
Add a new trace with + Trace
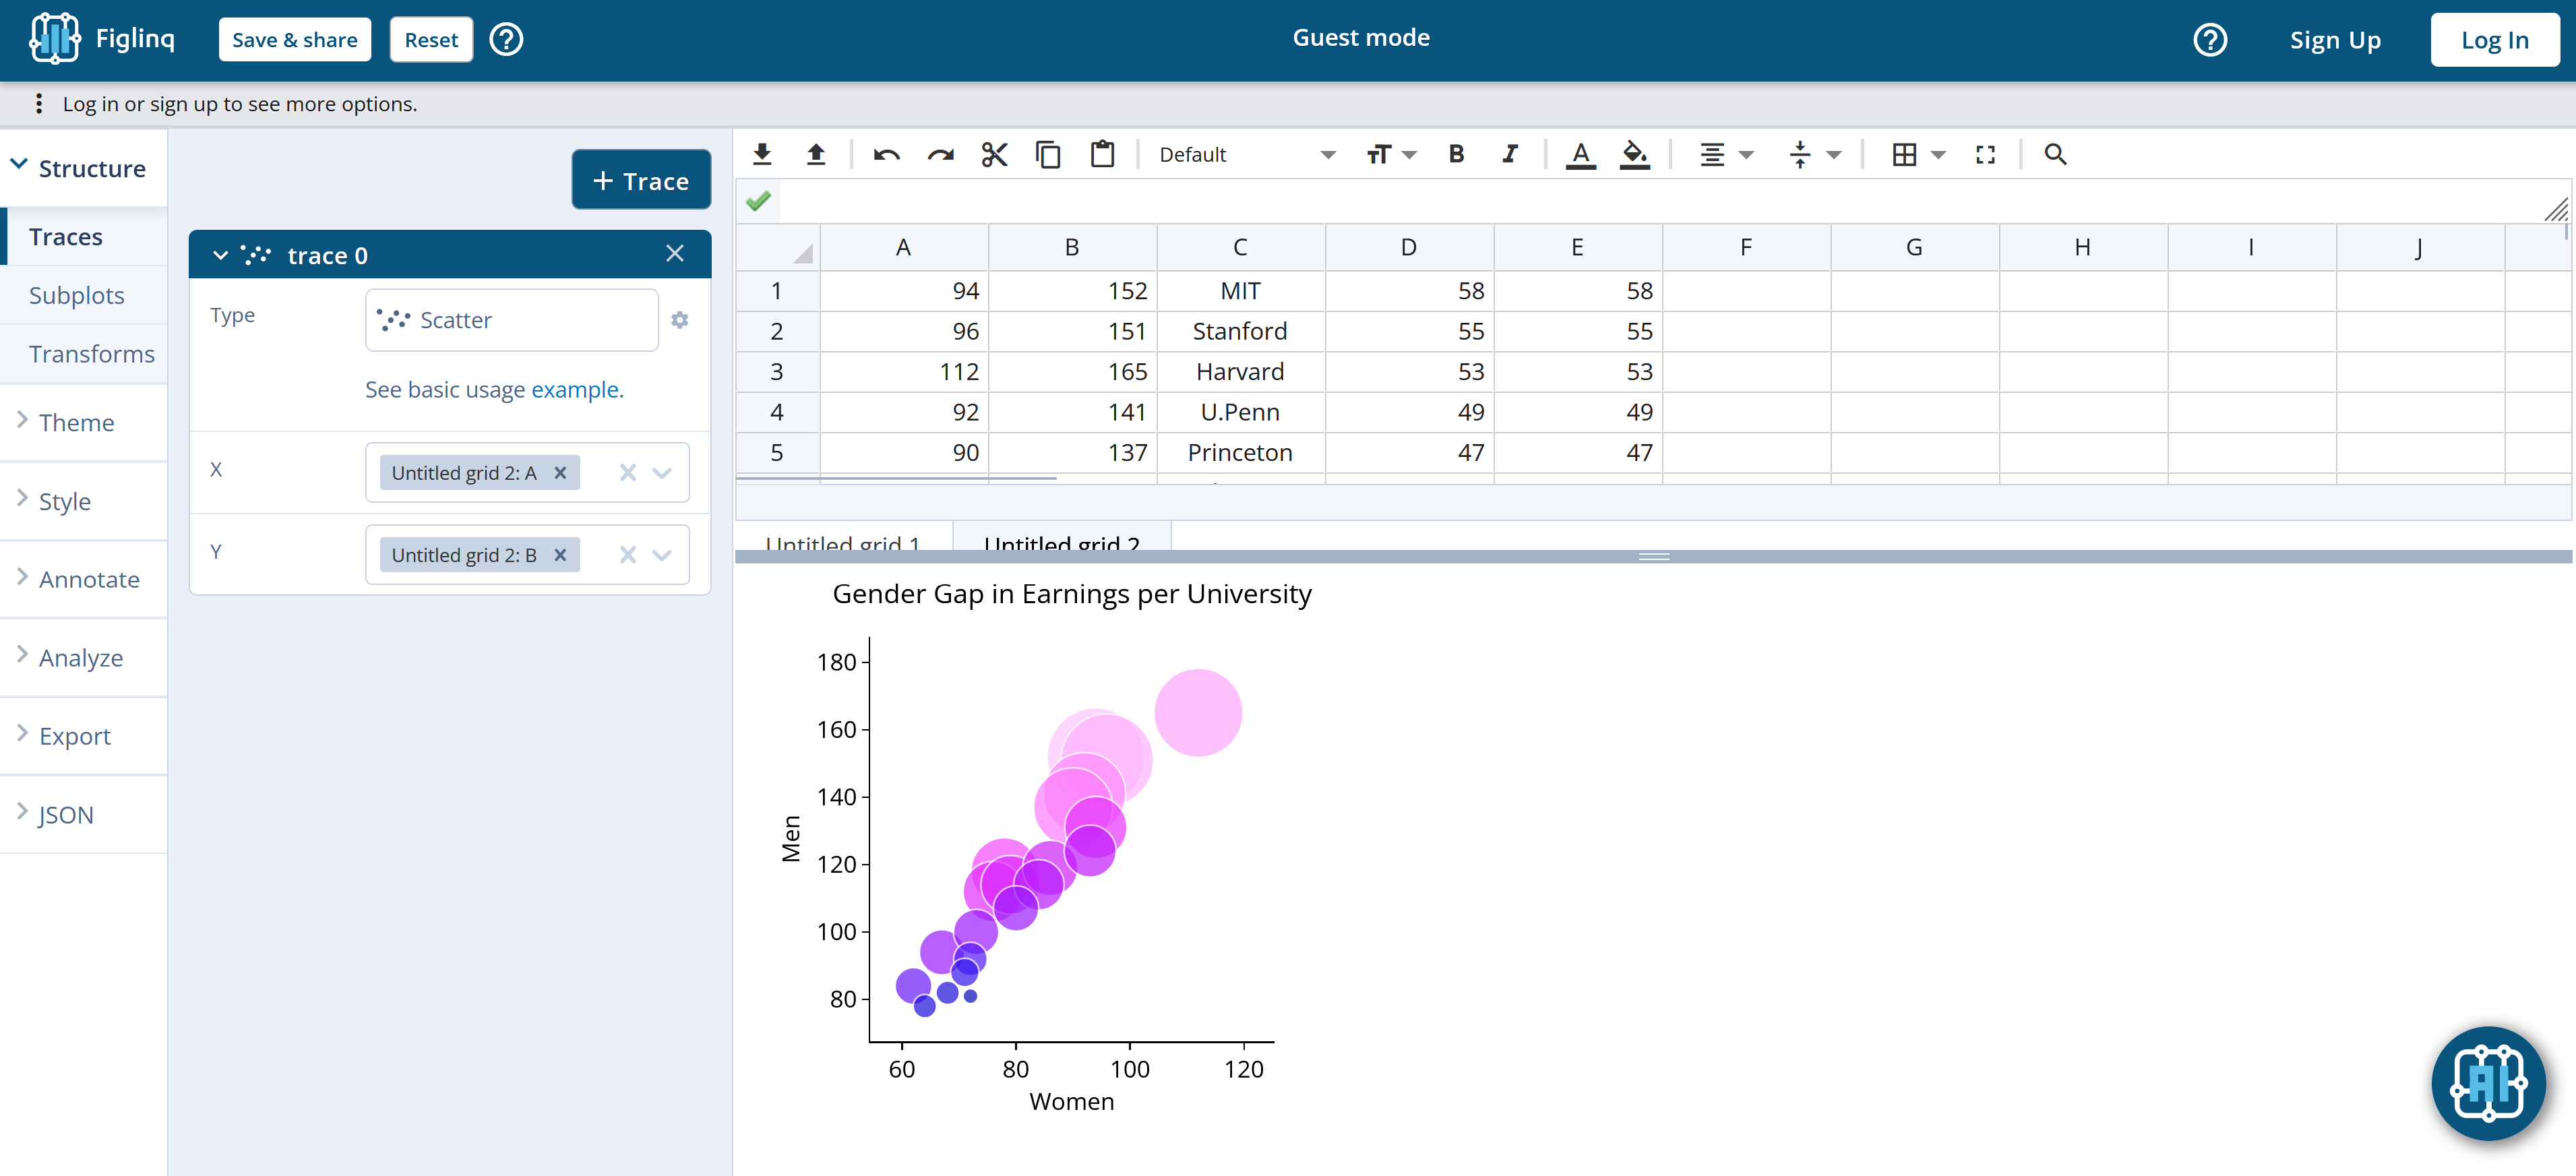click(641, 180)
